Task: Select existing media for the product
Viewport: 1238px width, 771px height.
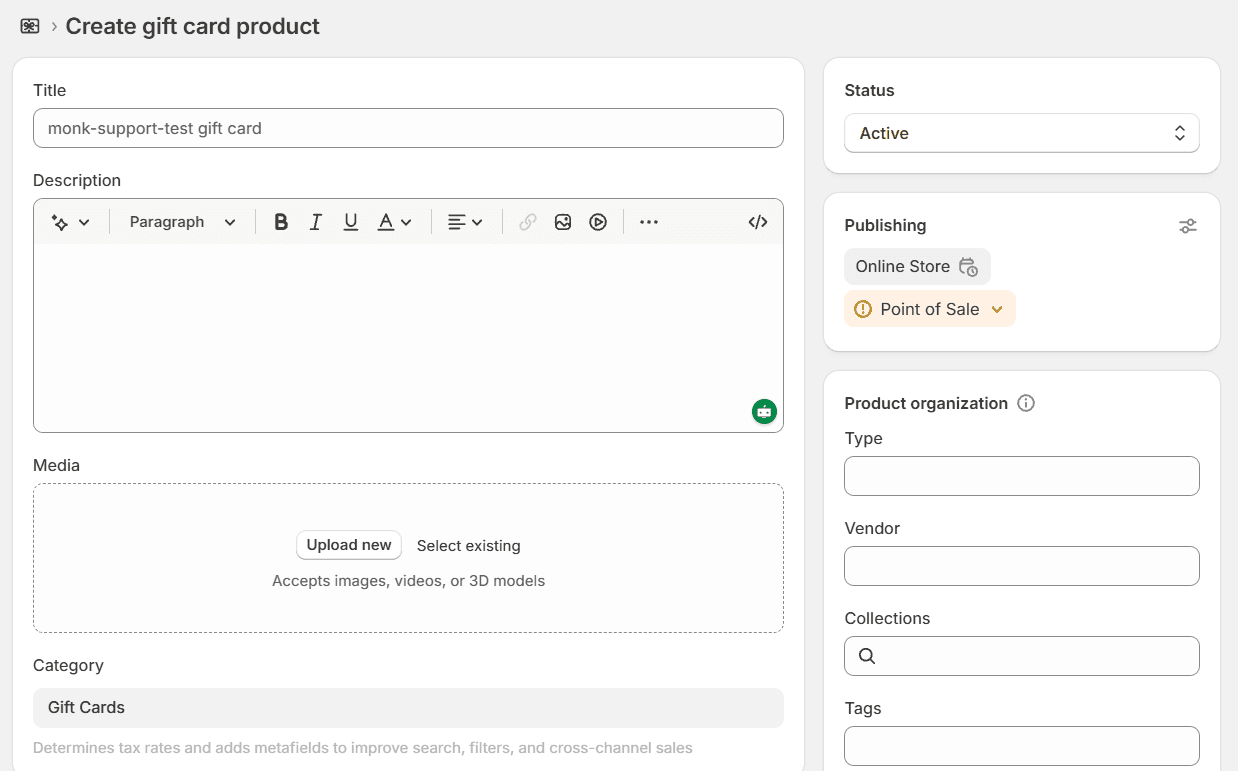Action: pos(468,546)
